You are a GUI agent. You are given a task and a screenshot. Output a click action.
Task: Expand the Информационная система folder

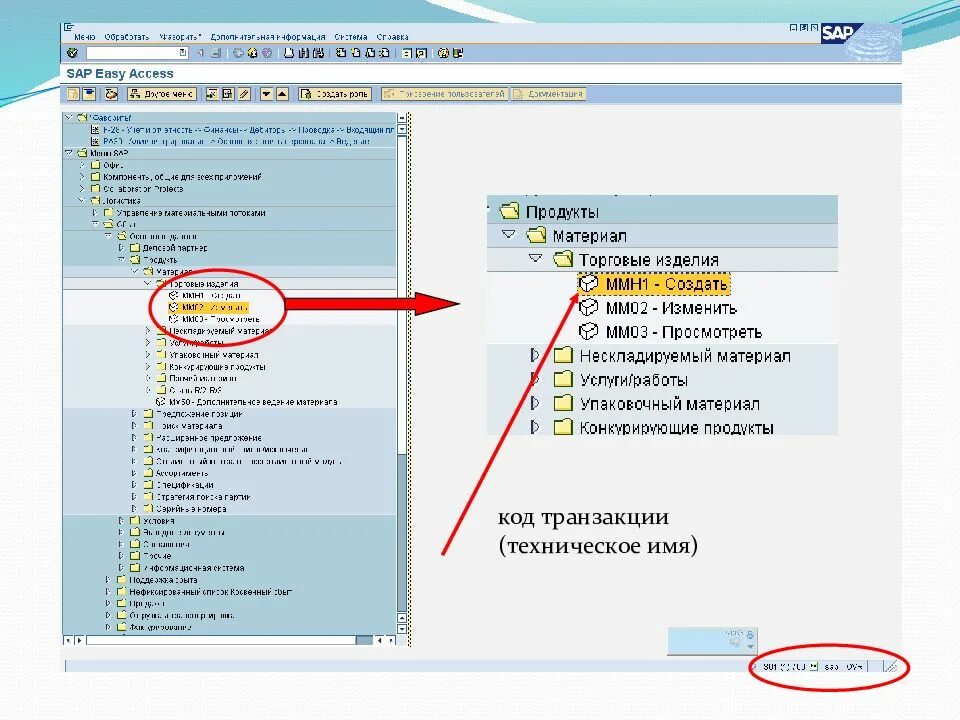121,568
